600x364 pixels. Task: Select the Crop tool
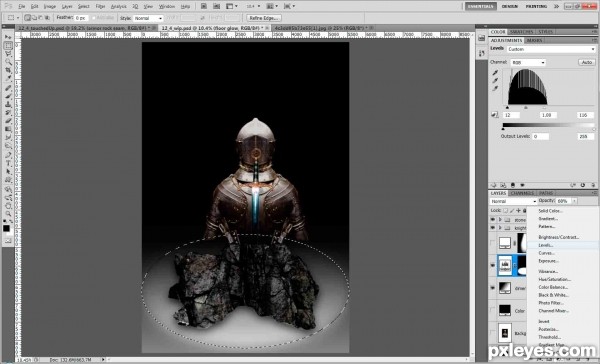pyautogui.click(x=8, y=70)
